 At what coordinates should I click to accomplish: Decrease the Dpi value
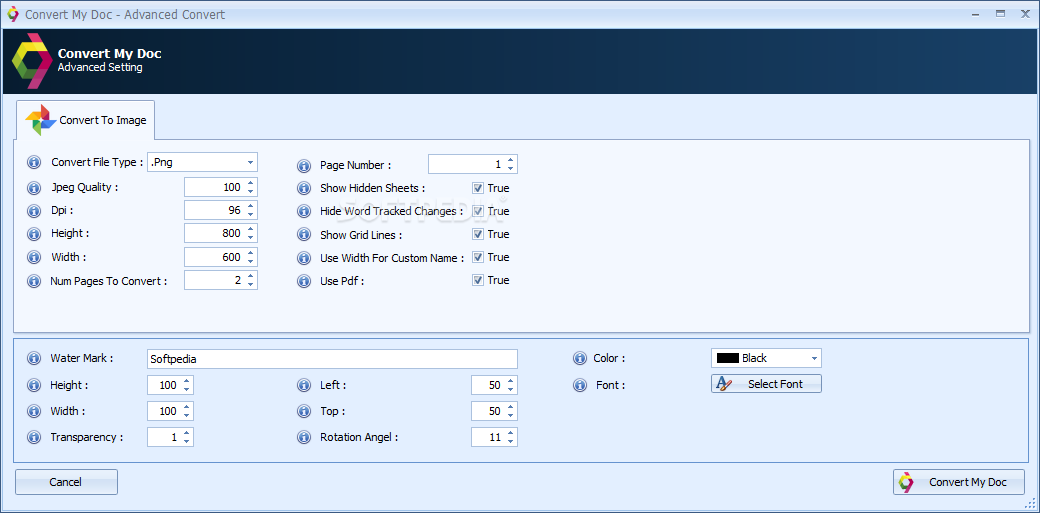[250, 215]
